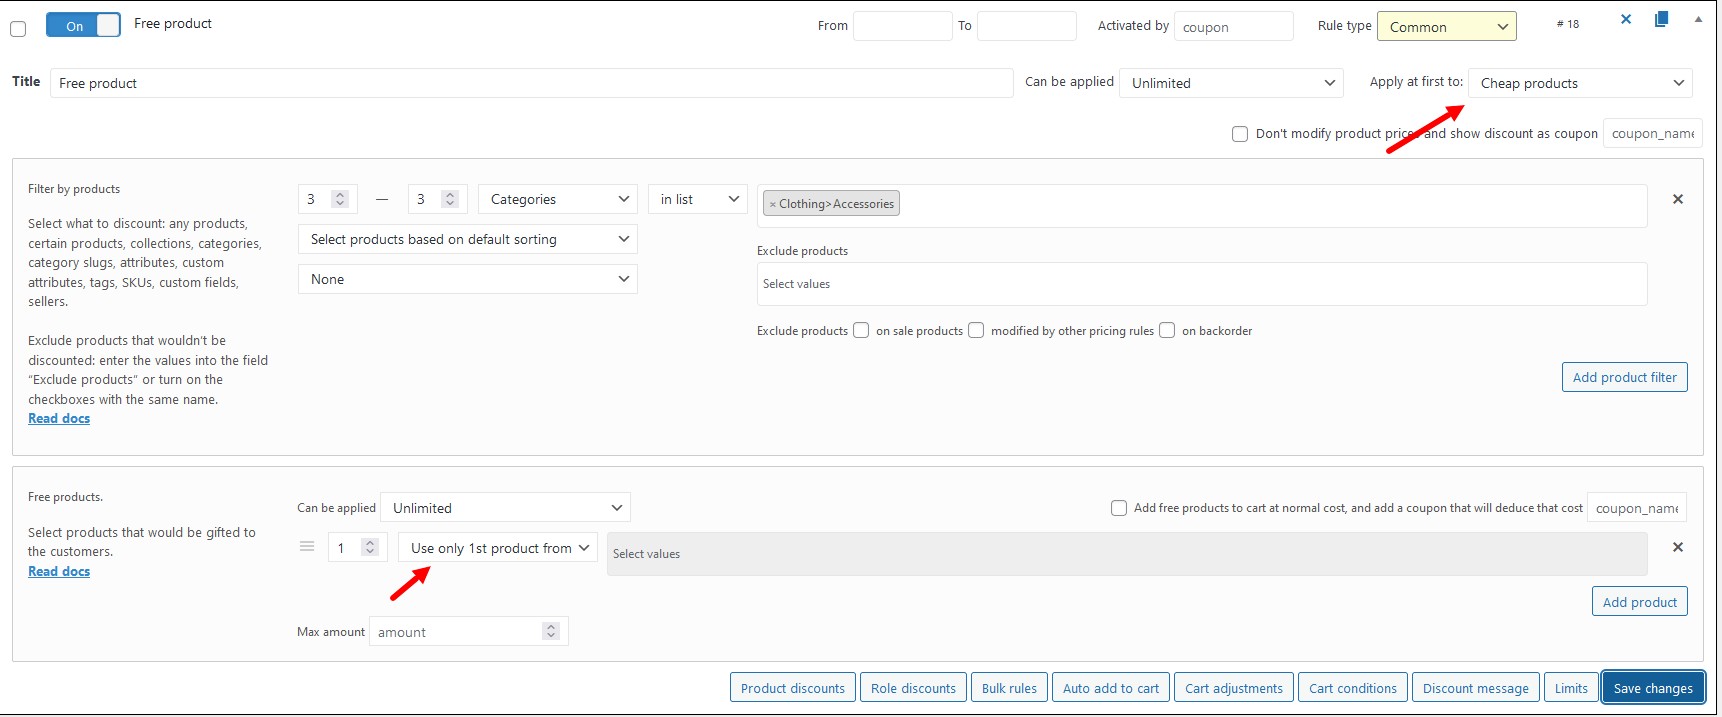The height and width of the screenshot is (717, 1722).
Task: Click the Activated by coupon field
Action: (x=1234, y=26)
